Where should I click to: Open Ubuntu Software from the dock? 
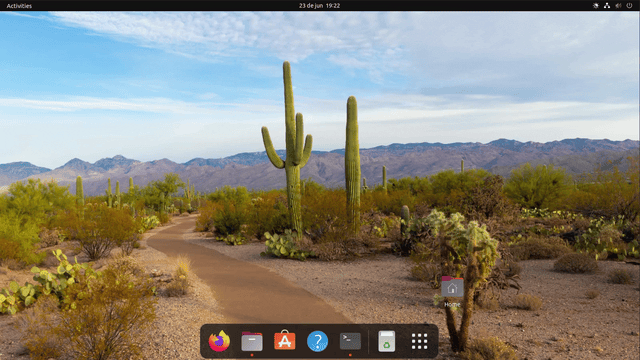tap(284, 340)
